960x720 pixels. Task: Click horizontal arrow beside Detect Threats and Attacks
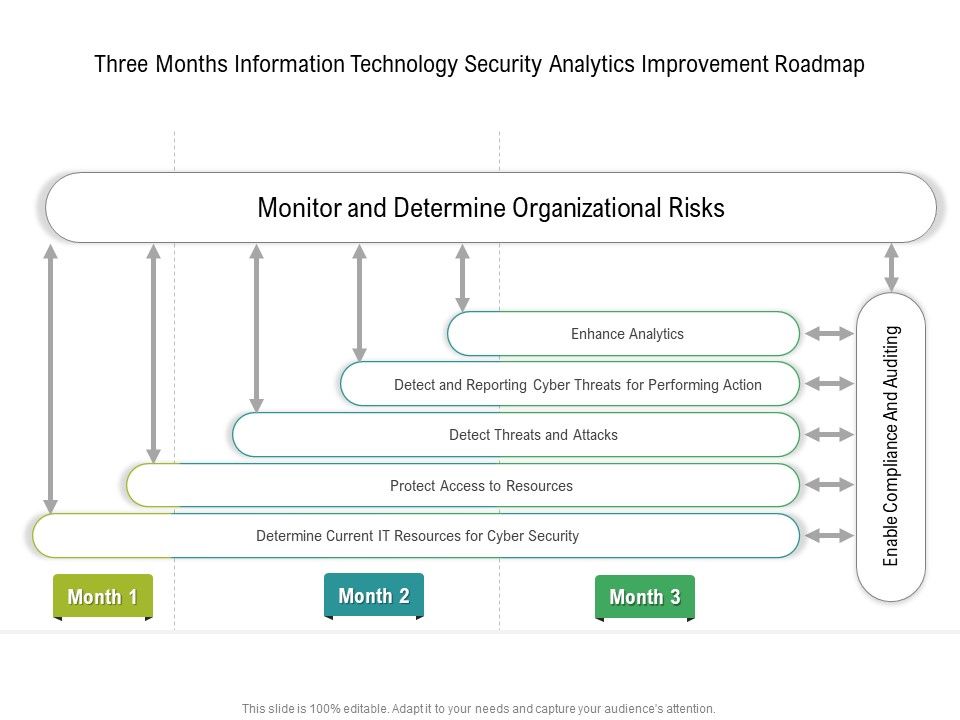[829, 435]
